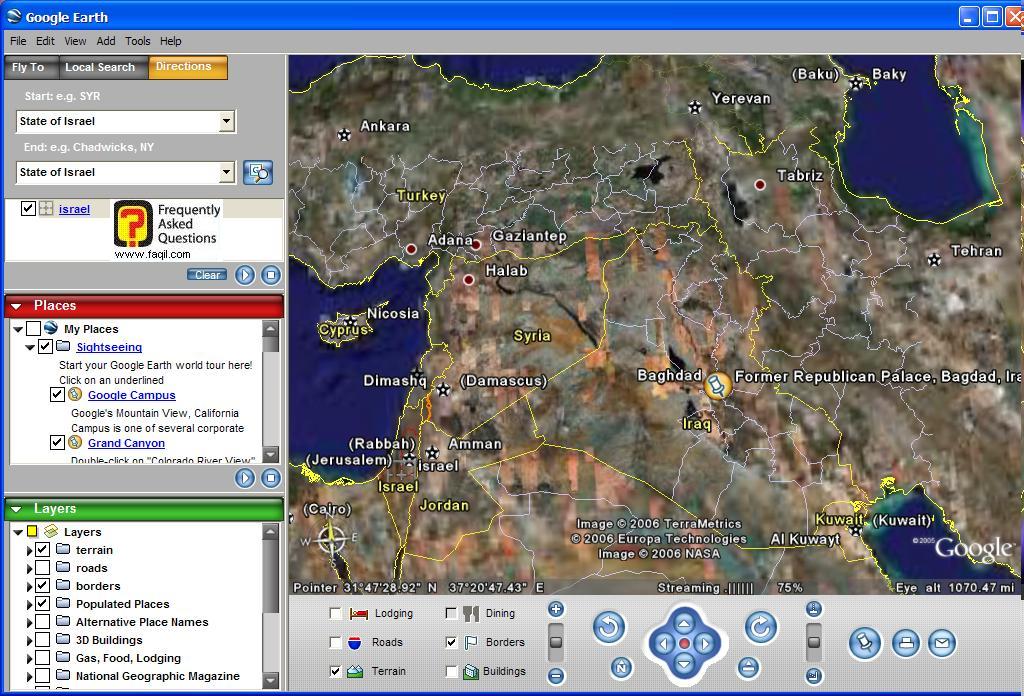Check the roads layer checkbox
The height and width of the screenshot is (696, 1024).
(42, 568)
